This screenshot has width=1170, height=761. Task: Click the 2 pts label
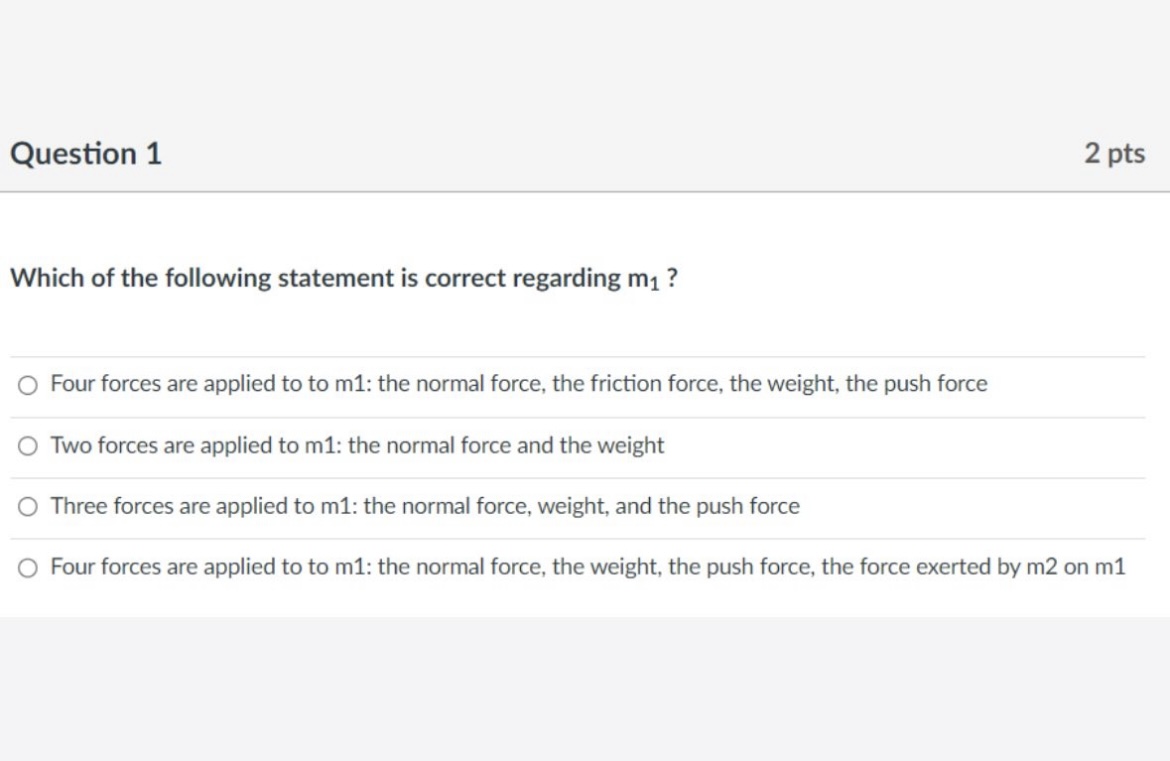(1117, 153)
